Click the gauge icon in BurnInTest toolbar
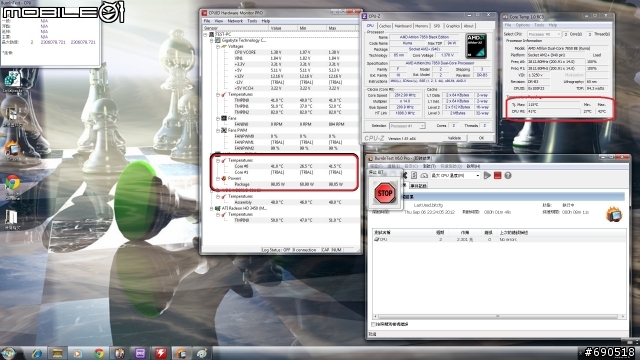This screenshot has width=640, height=360. tap(424, 176)
